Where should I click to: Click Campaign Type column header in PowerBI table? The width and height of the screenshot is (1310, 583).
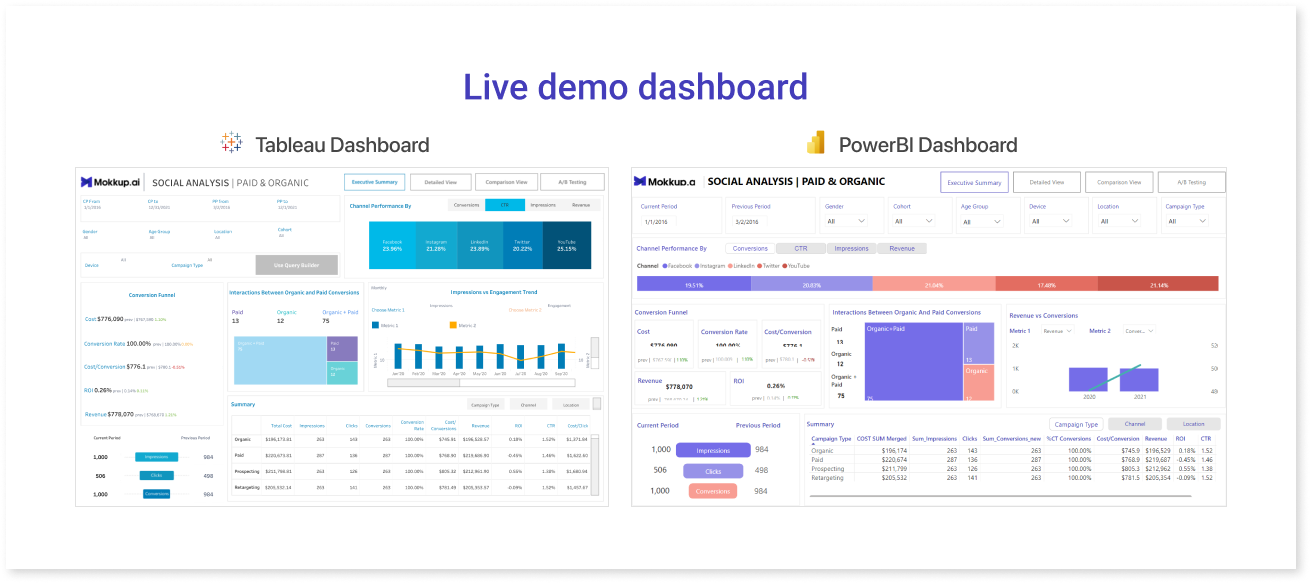pyautogui.click(x=831, y=438)
